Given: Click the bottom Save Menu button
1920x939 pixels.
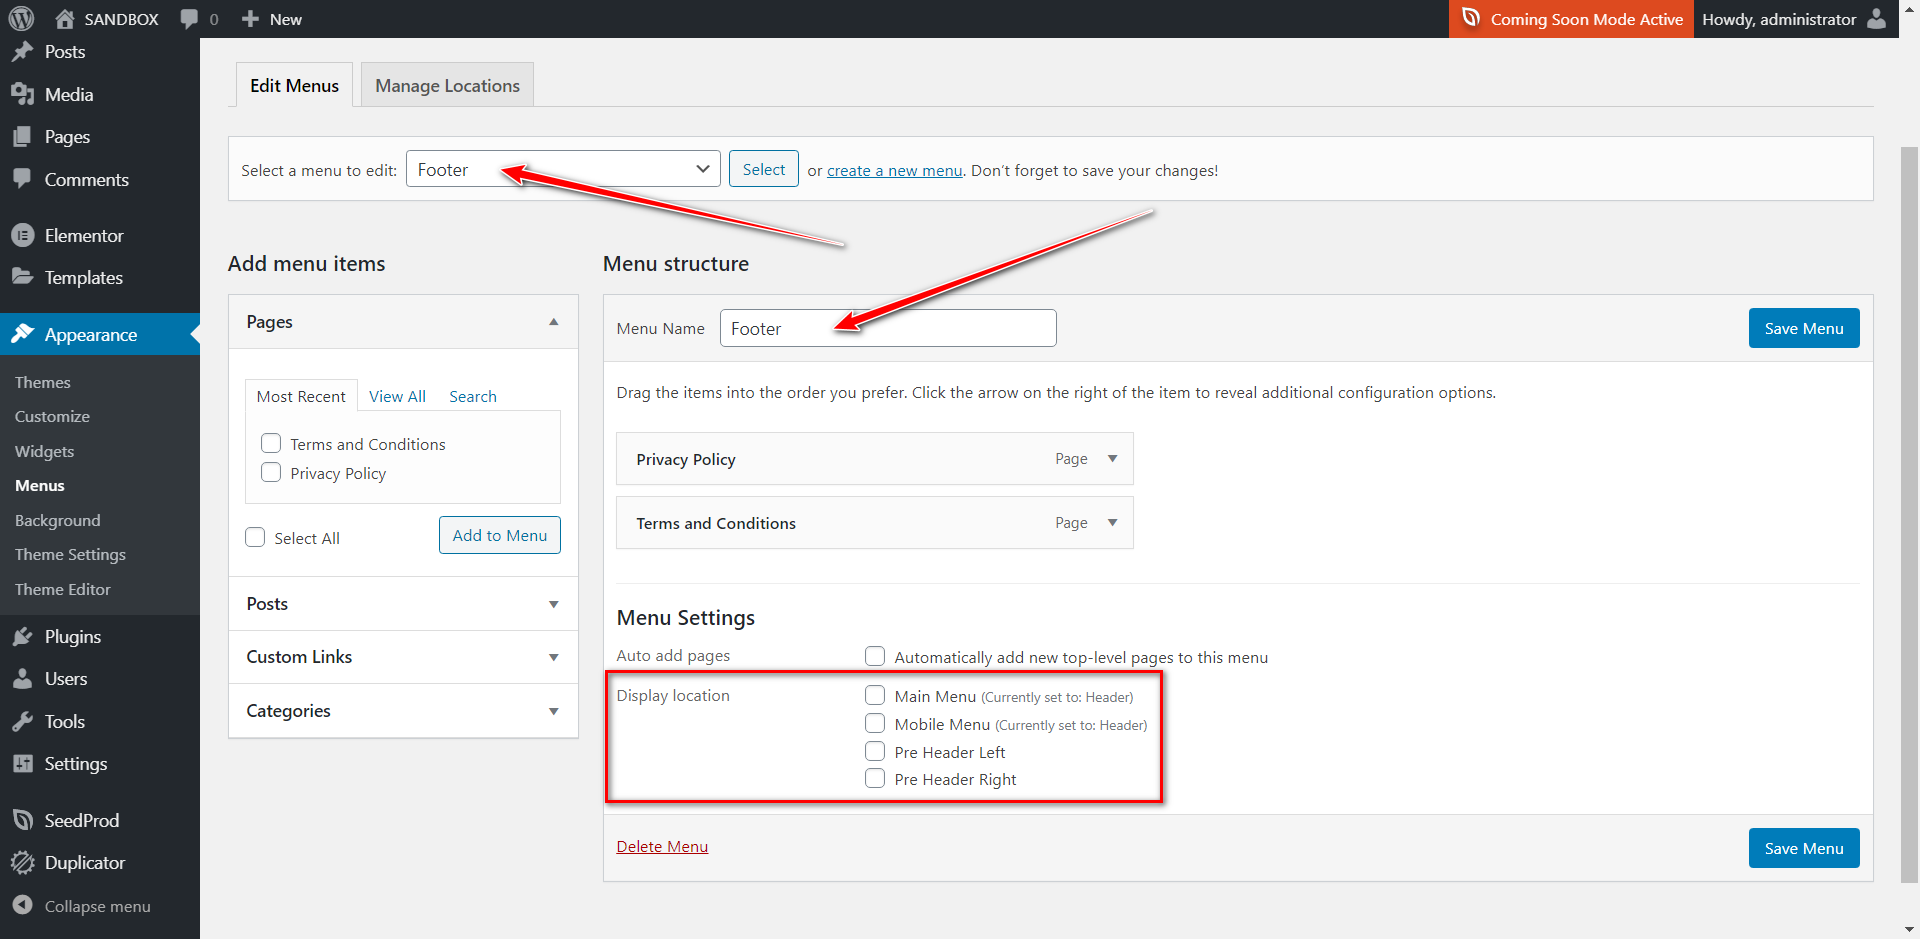Looking at the screenshot, I should (1804, 848).
